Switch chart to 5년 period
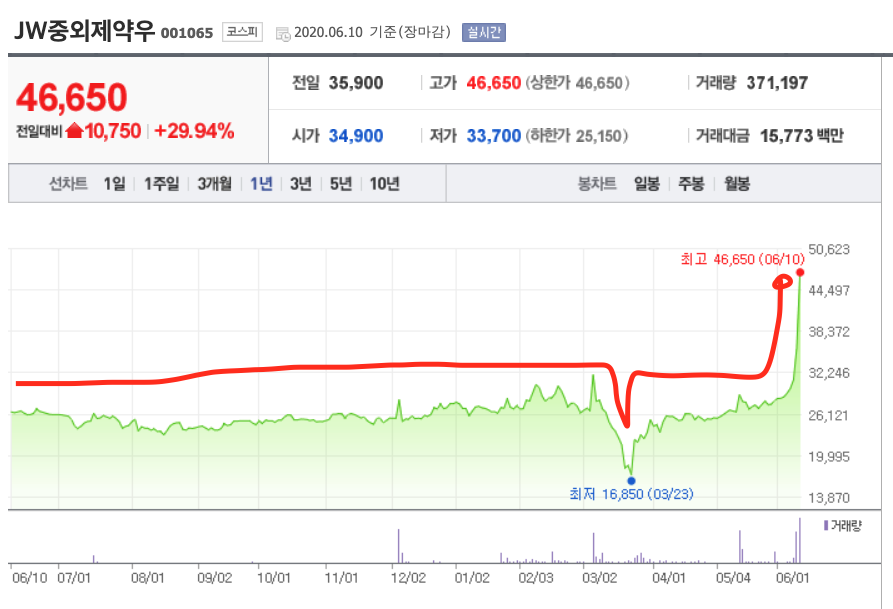This screenshot has height=609, width=893. (341, 183)
